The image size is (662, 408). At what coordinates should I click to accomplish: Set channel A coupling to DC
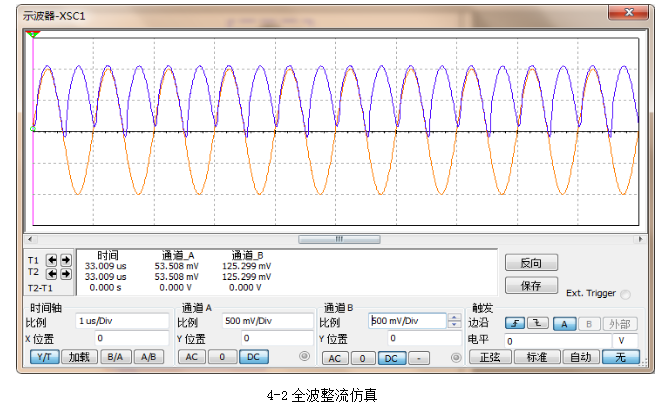(253, 357)
